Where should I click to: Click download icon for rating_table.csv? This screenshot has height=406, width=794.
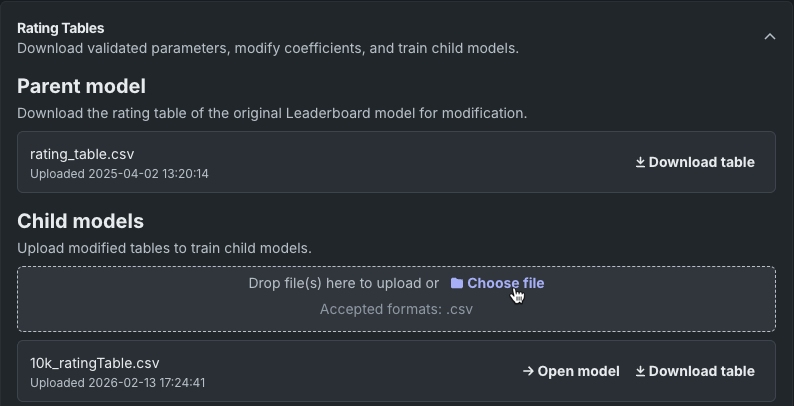point(640,162)
